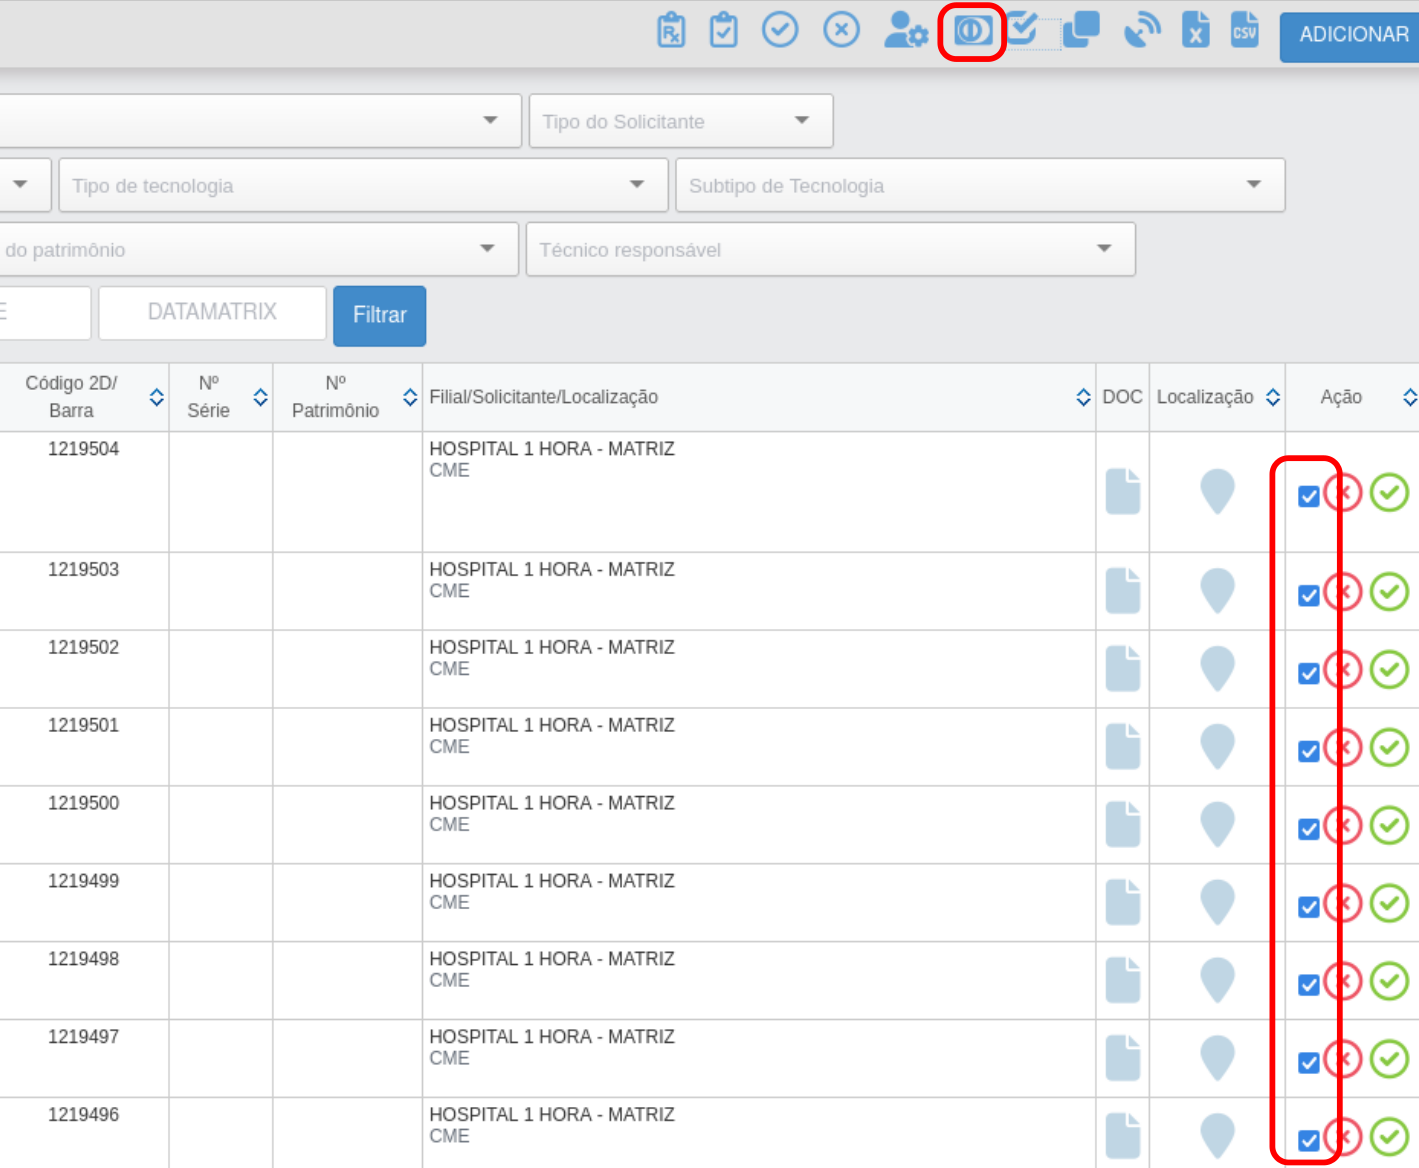The height and width of the screenshot is (1168, 1419).
Task: Click the DATAMATRIX input field
Action: coord(212,312)
